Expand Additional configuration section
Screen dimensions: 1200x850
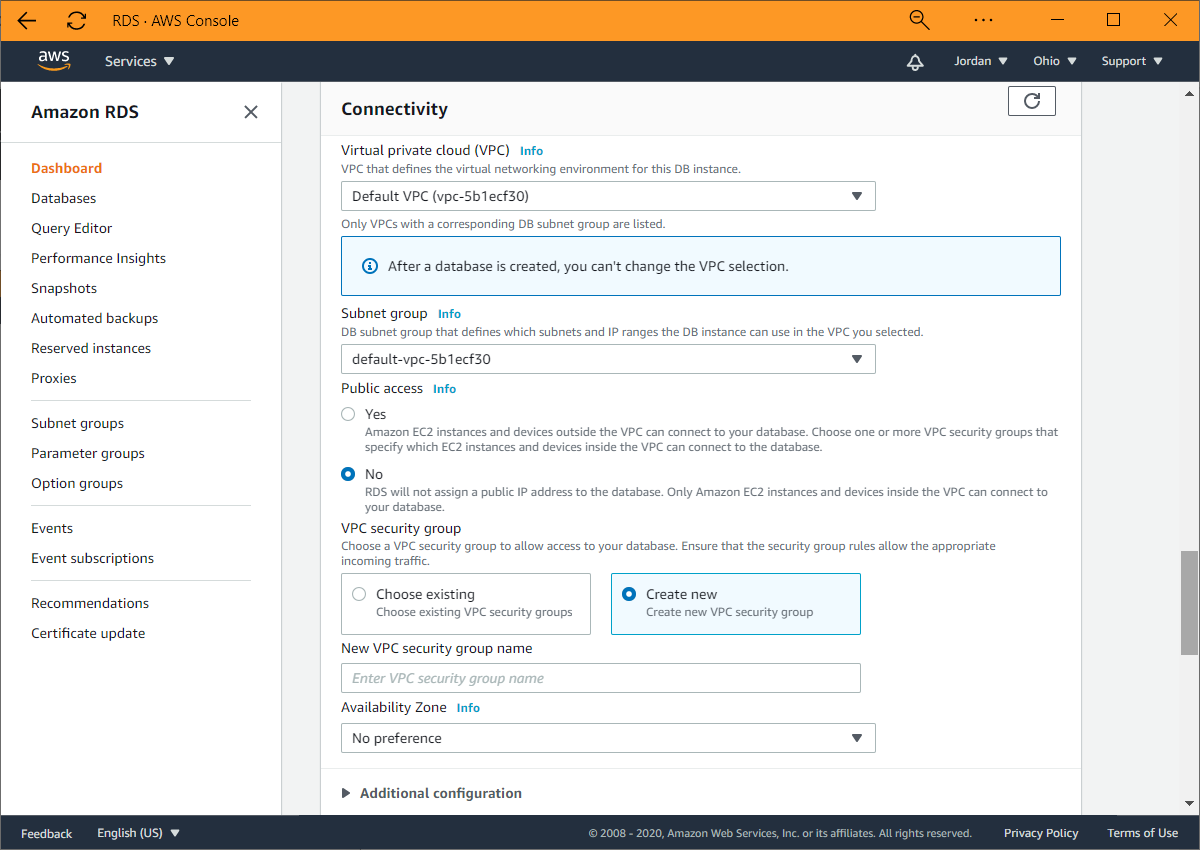pyautogui.click(x=432, y=793)
